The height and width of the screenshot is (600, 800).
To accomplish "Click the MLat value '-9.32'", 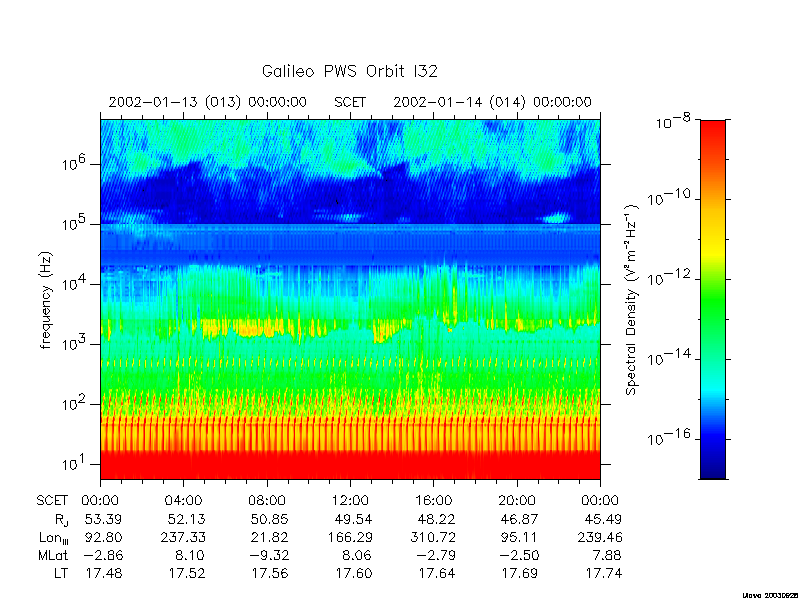I will [268, 555].
